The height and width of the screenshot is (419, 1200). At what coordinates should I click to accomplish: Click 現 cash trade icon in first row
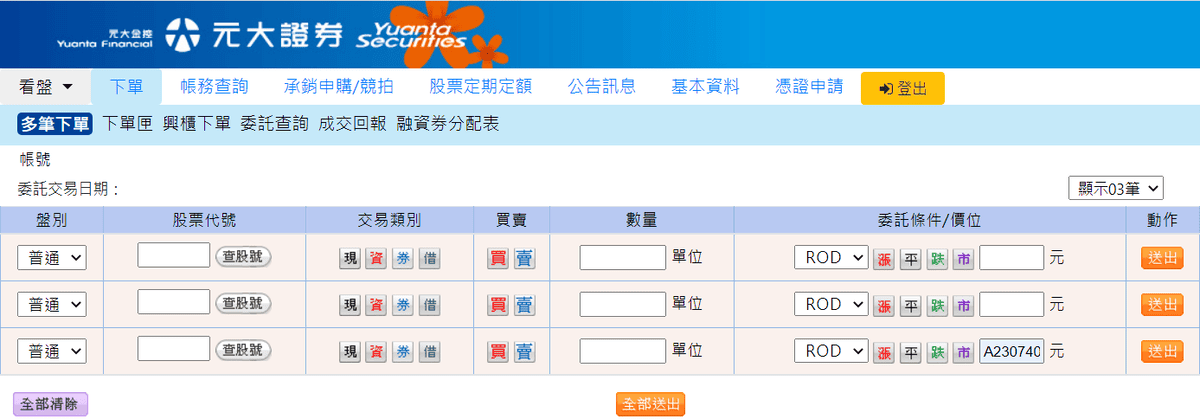350,258
